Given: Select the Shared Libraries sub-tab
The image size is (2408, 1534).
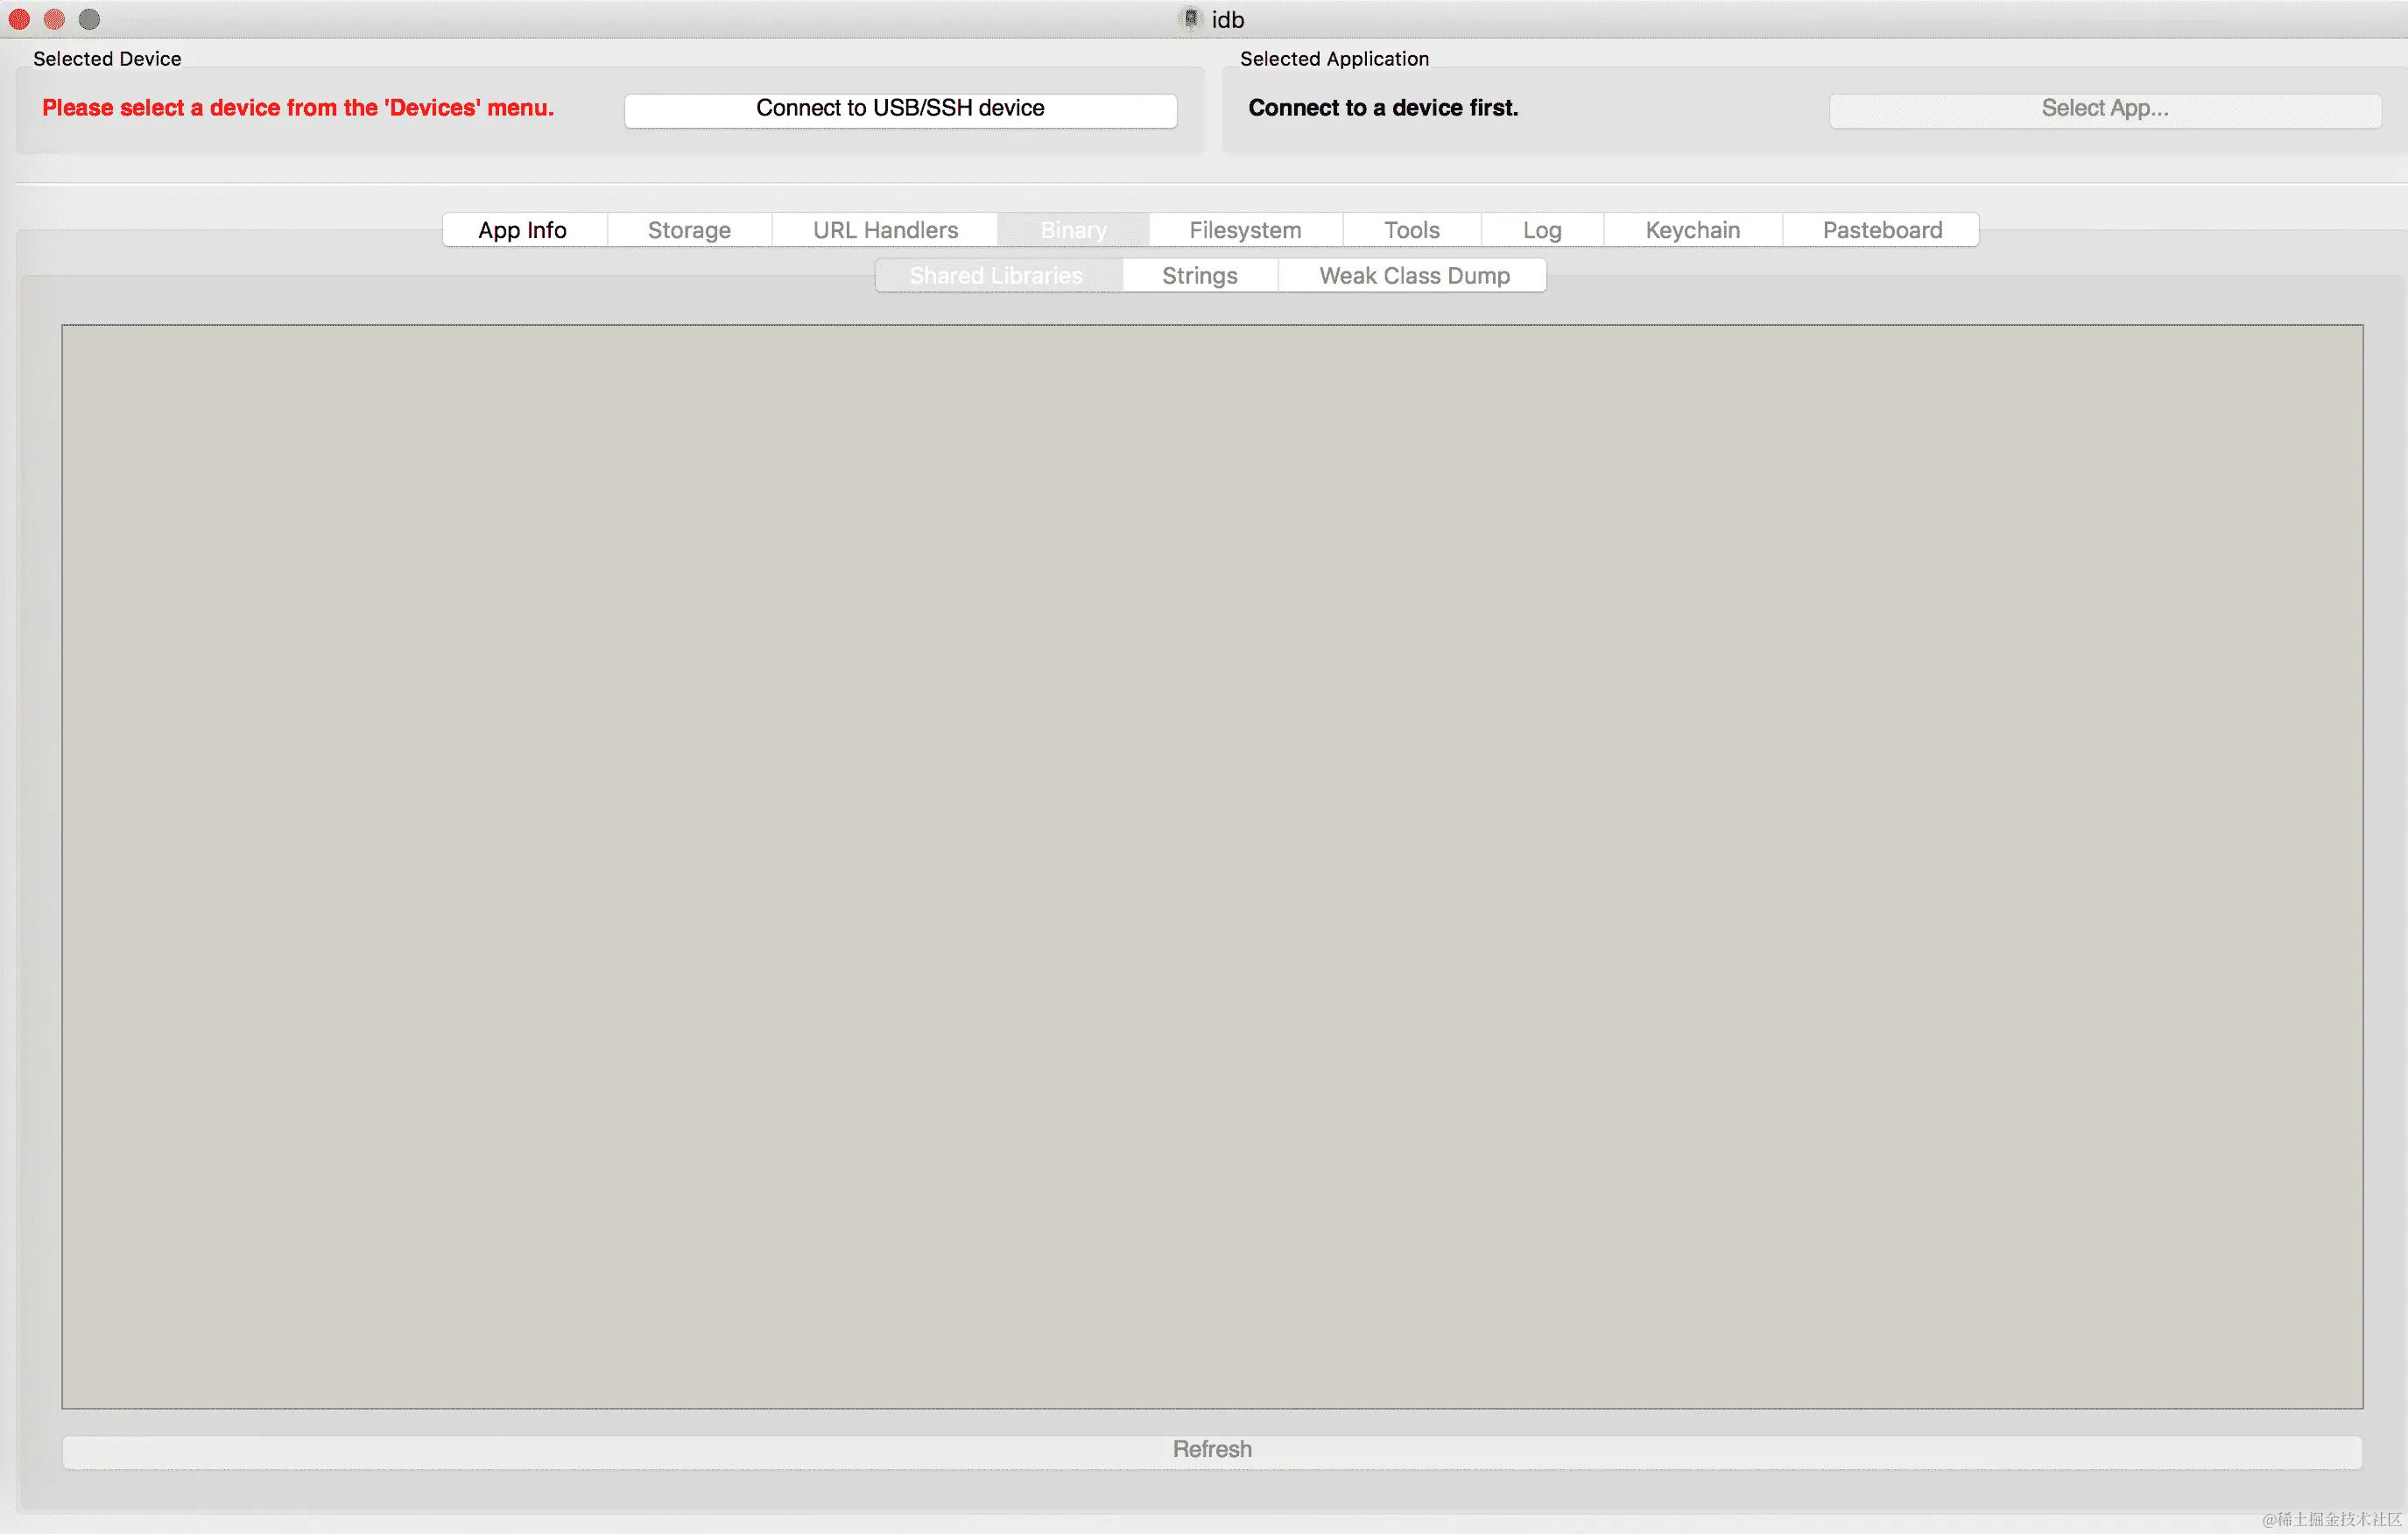Looking at the screenshot, I should [996, 276].
